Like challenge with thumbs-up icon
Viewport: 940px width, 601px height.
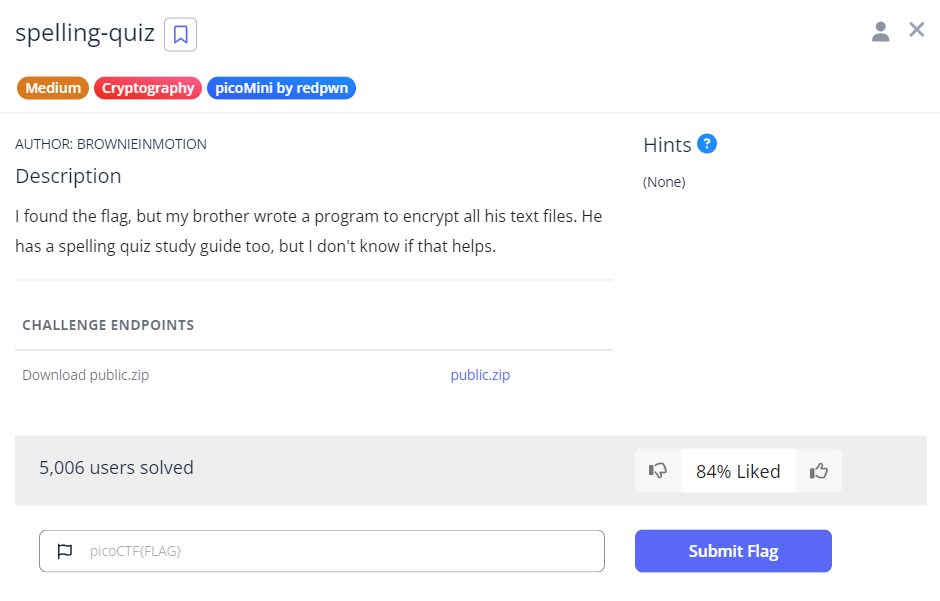[x=819, y=471]
